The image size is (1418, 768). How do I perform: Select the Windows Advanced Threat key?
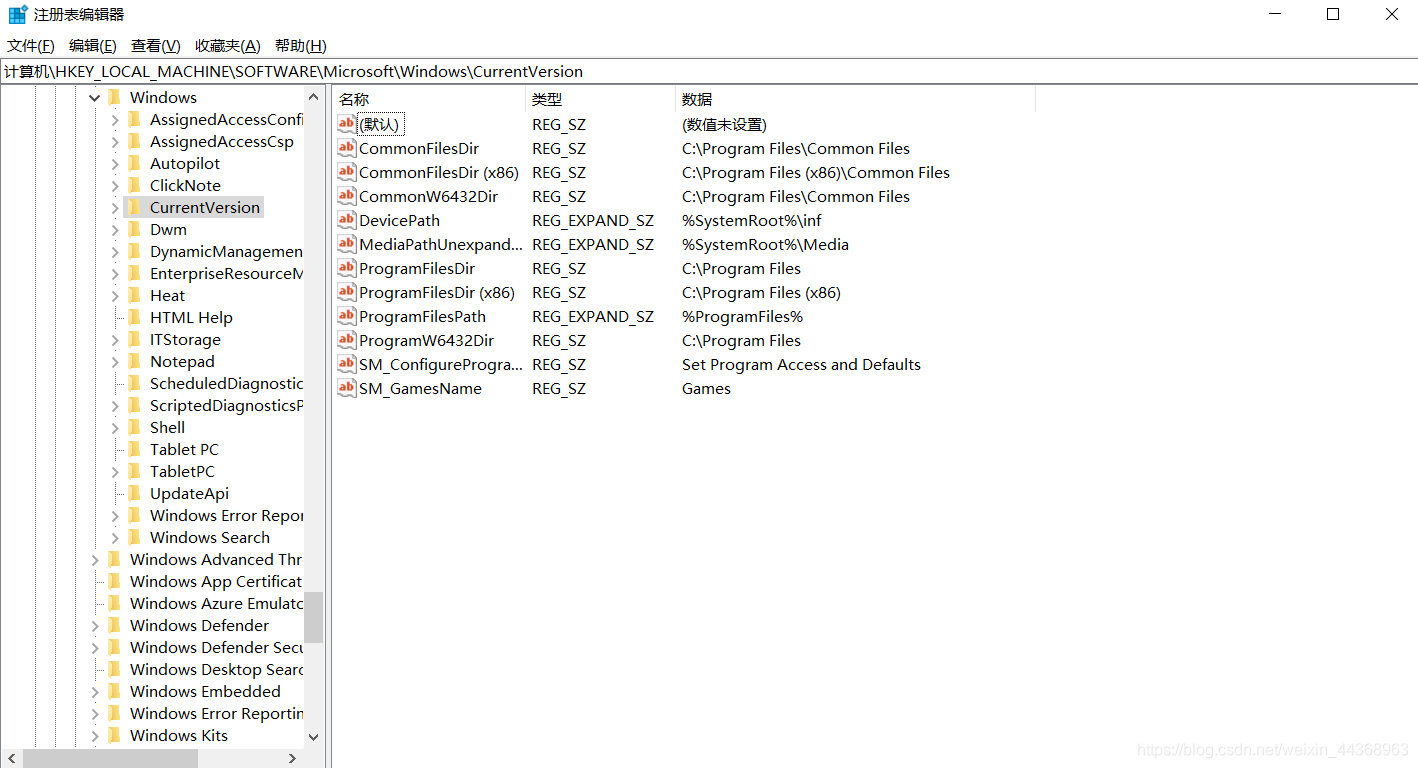point(215,559)
